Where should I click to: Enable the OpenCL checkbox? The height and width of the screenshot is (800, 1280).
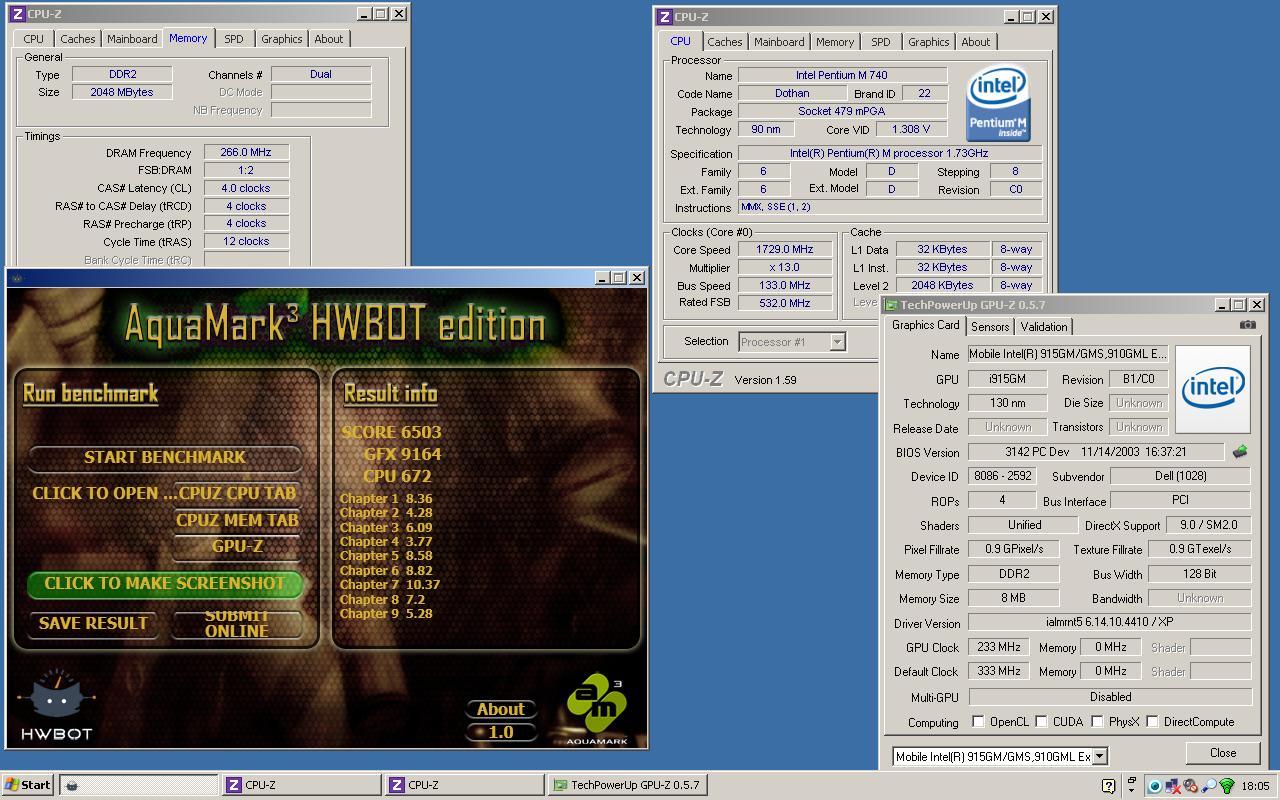click(978, 721)
